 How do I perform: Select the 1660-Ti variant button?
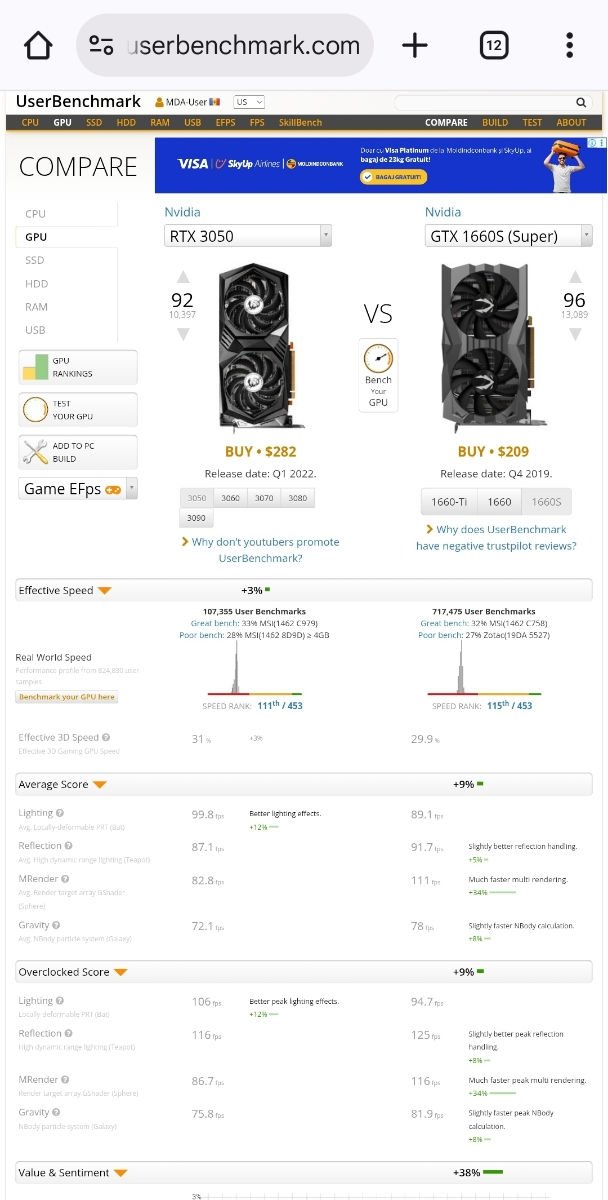pyautogui.click(x=449, y=502)
